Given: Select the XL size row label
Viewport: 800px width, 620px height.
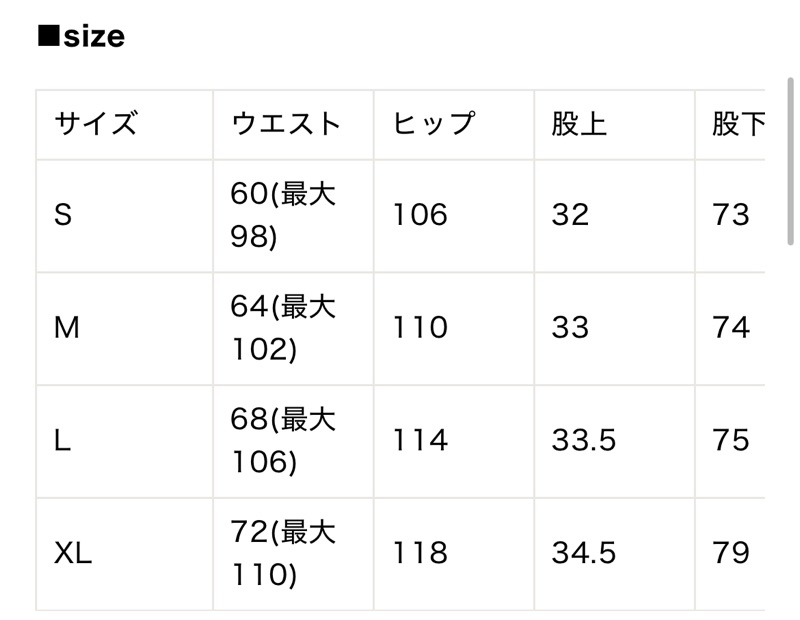Looking at the screenshot, I should tap(73, 554).
